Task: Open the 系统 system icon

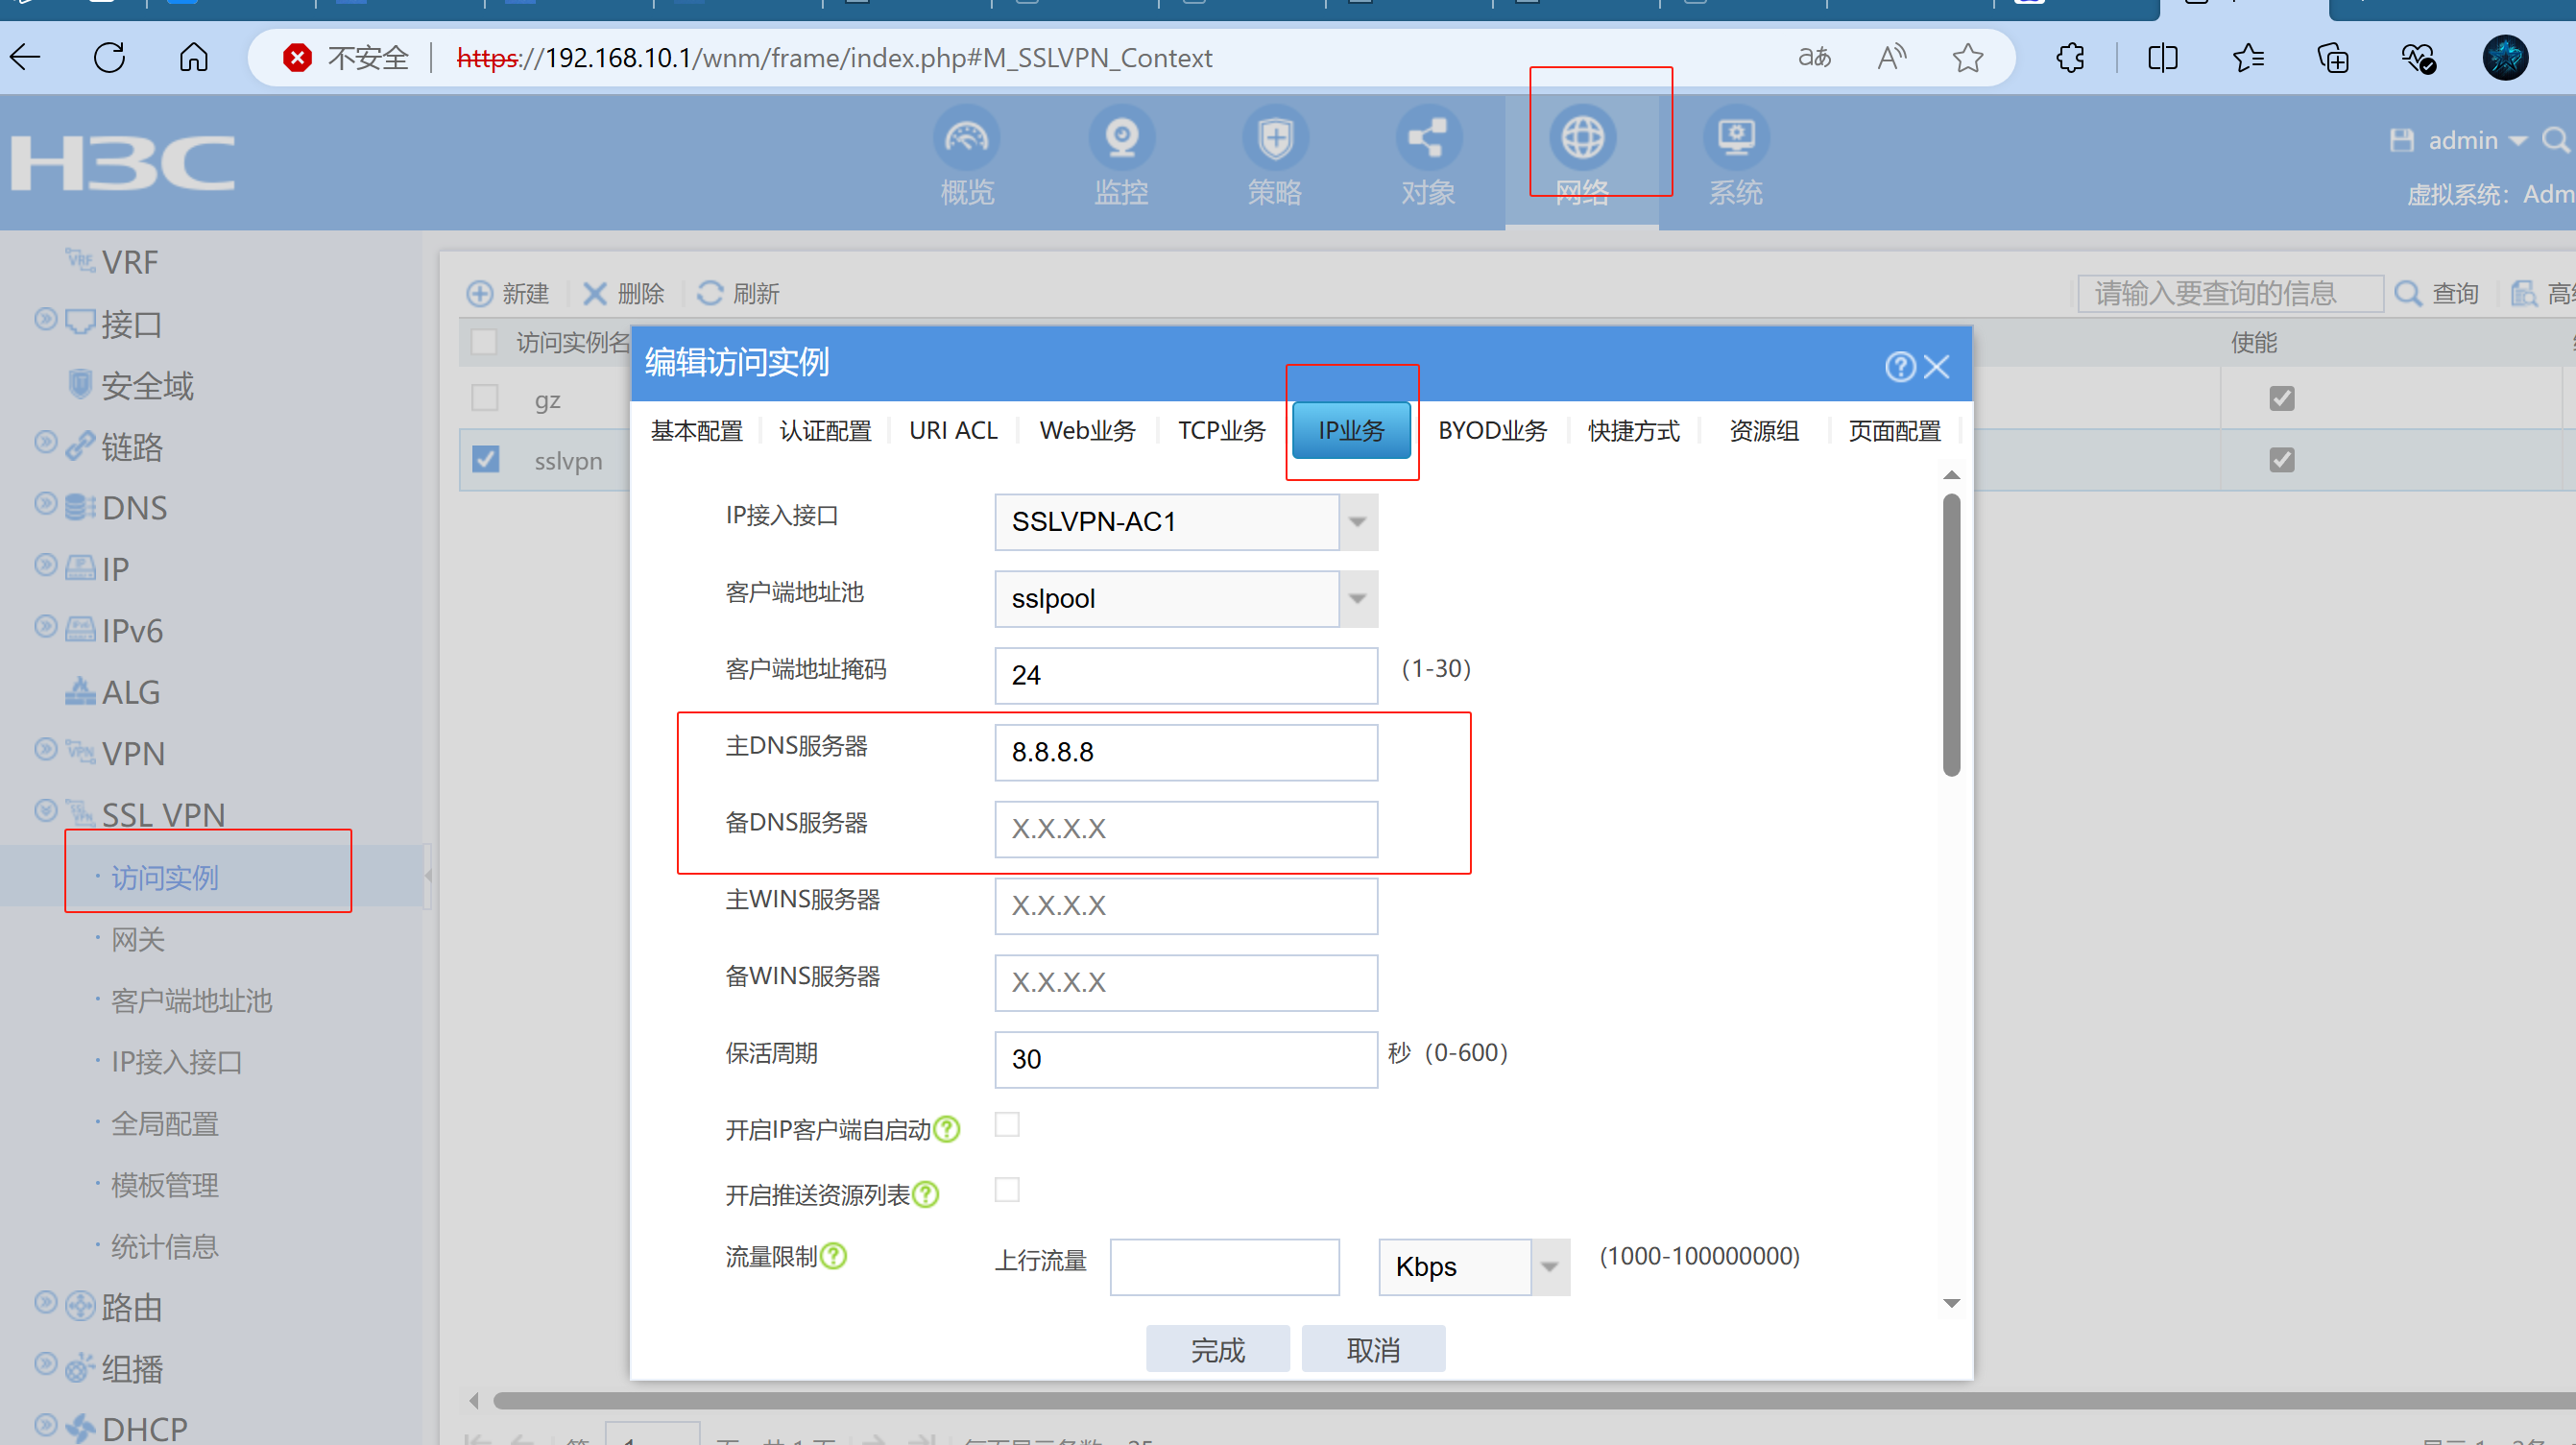Action: pos(1735,138)
